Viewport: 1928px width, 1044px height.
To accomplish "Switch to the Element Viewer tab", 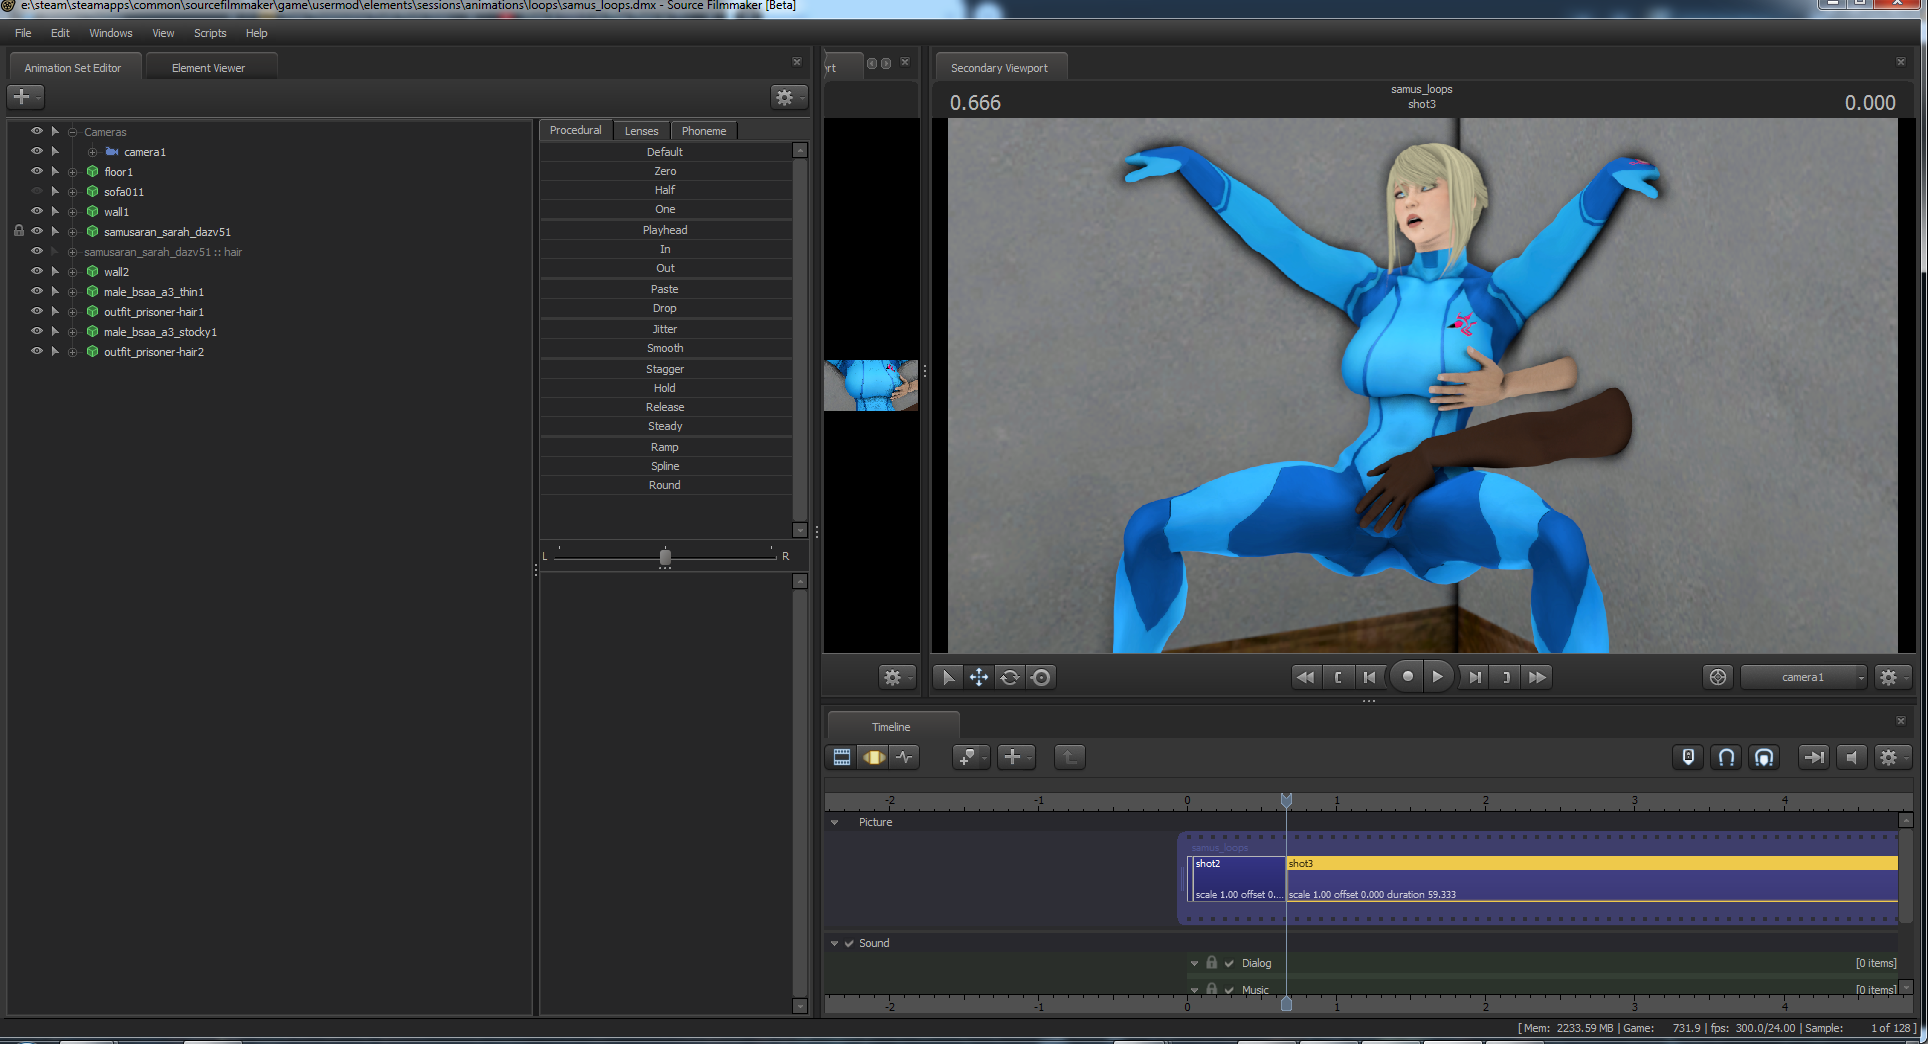I will pos(209,68).
